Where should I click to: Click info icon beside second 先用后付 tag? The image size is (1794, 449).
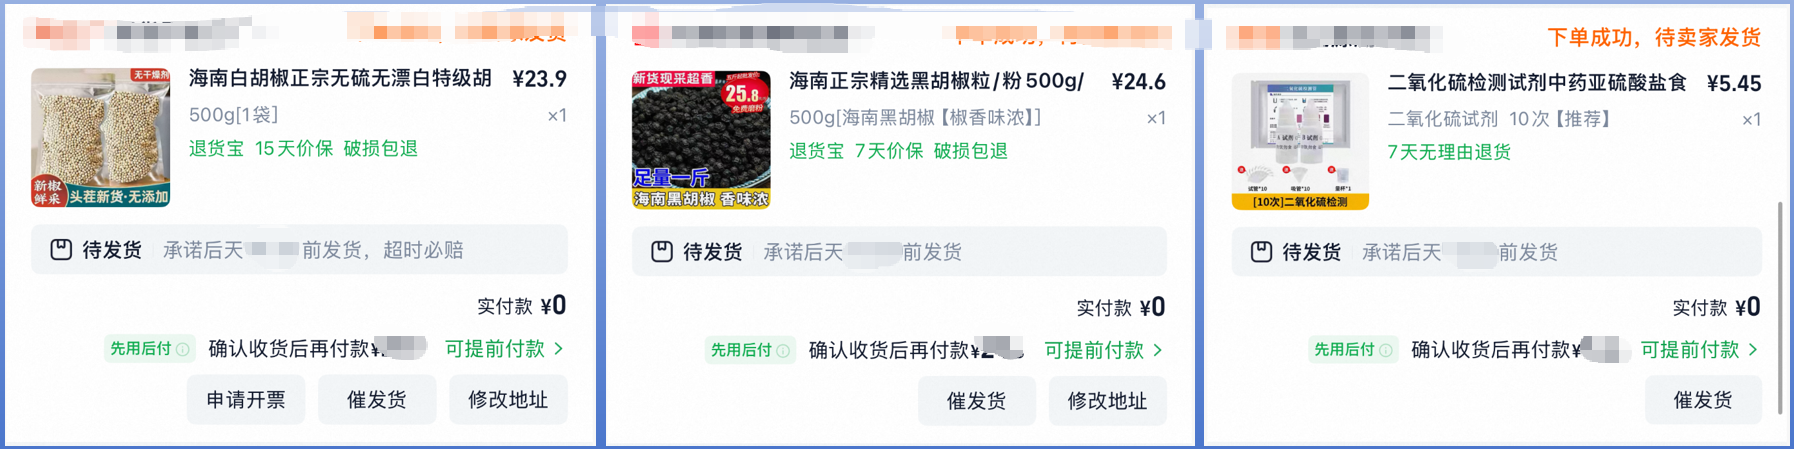tap(783, 350)
